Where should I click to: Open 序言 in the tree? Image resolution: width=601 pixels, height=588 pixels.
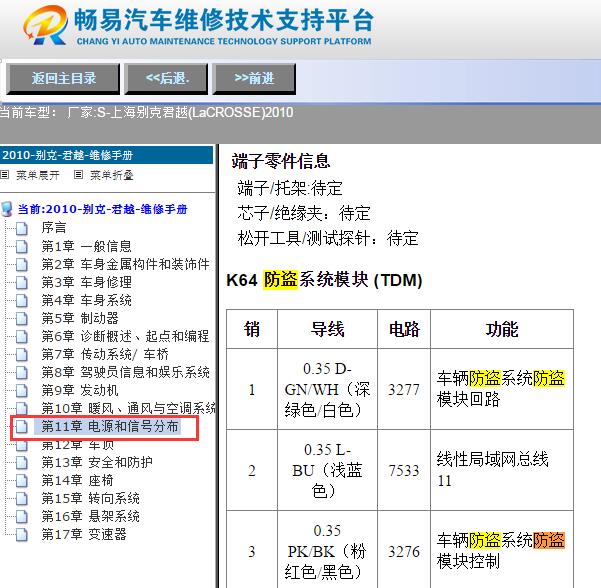54,228
